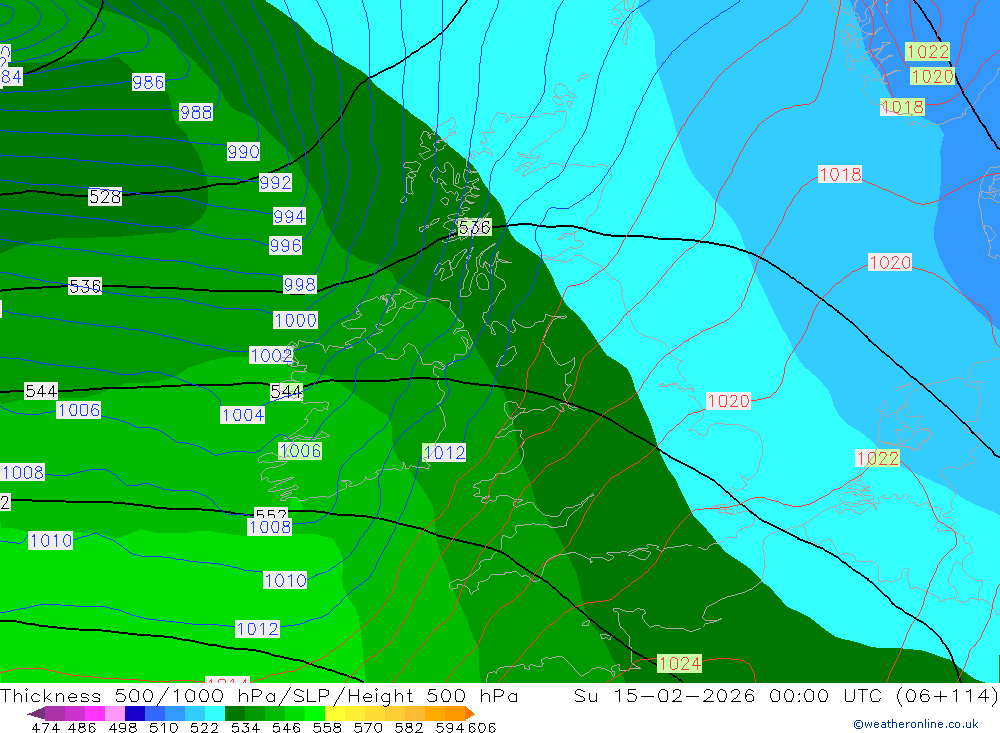
Task: Click the legend value 558
Action: 327,728
